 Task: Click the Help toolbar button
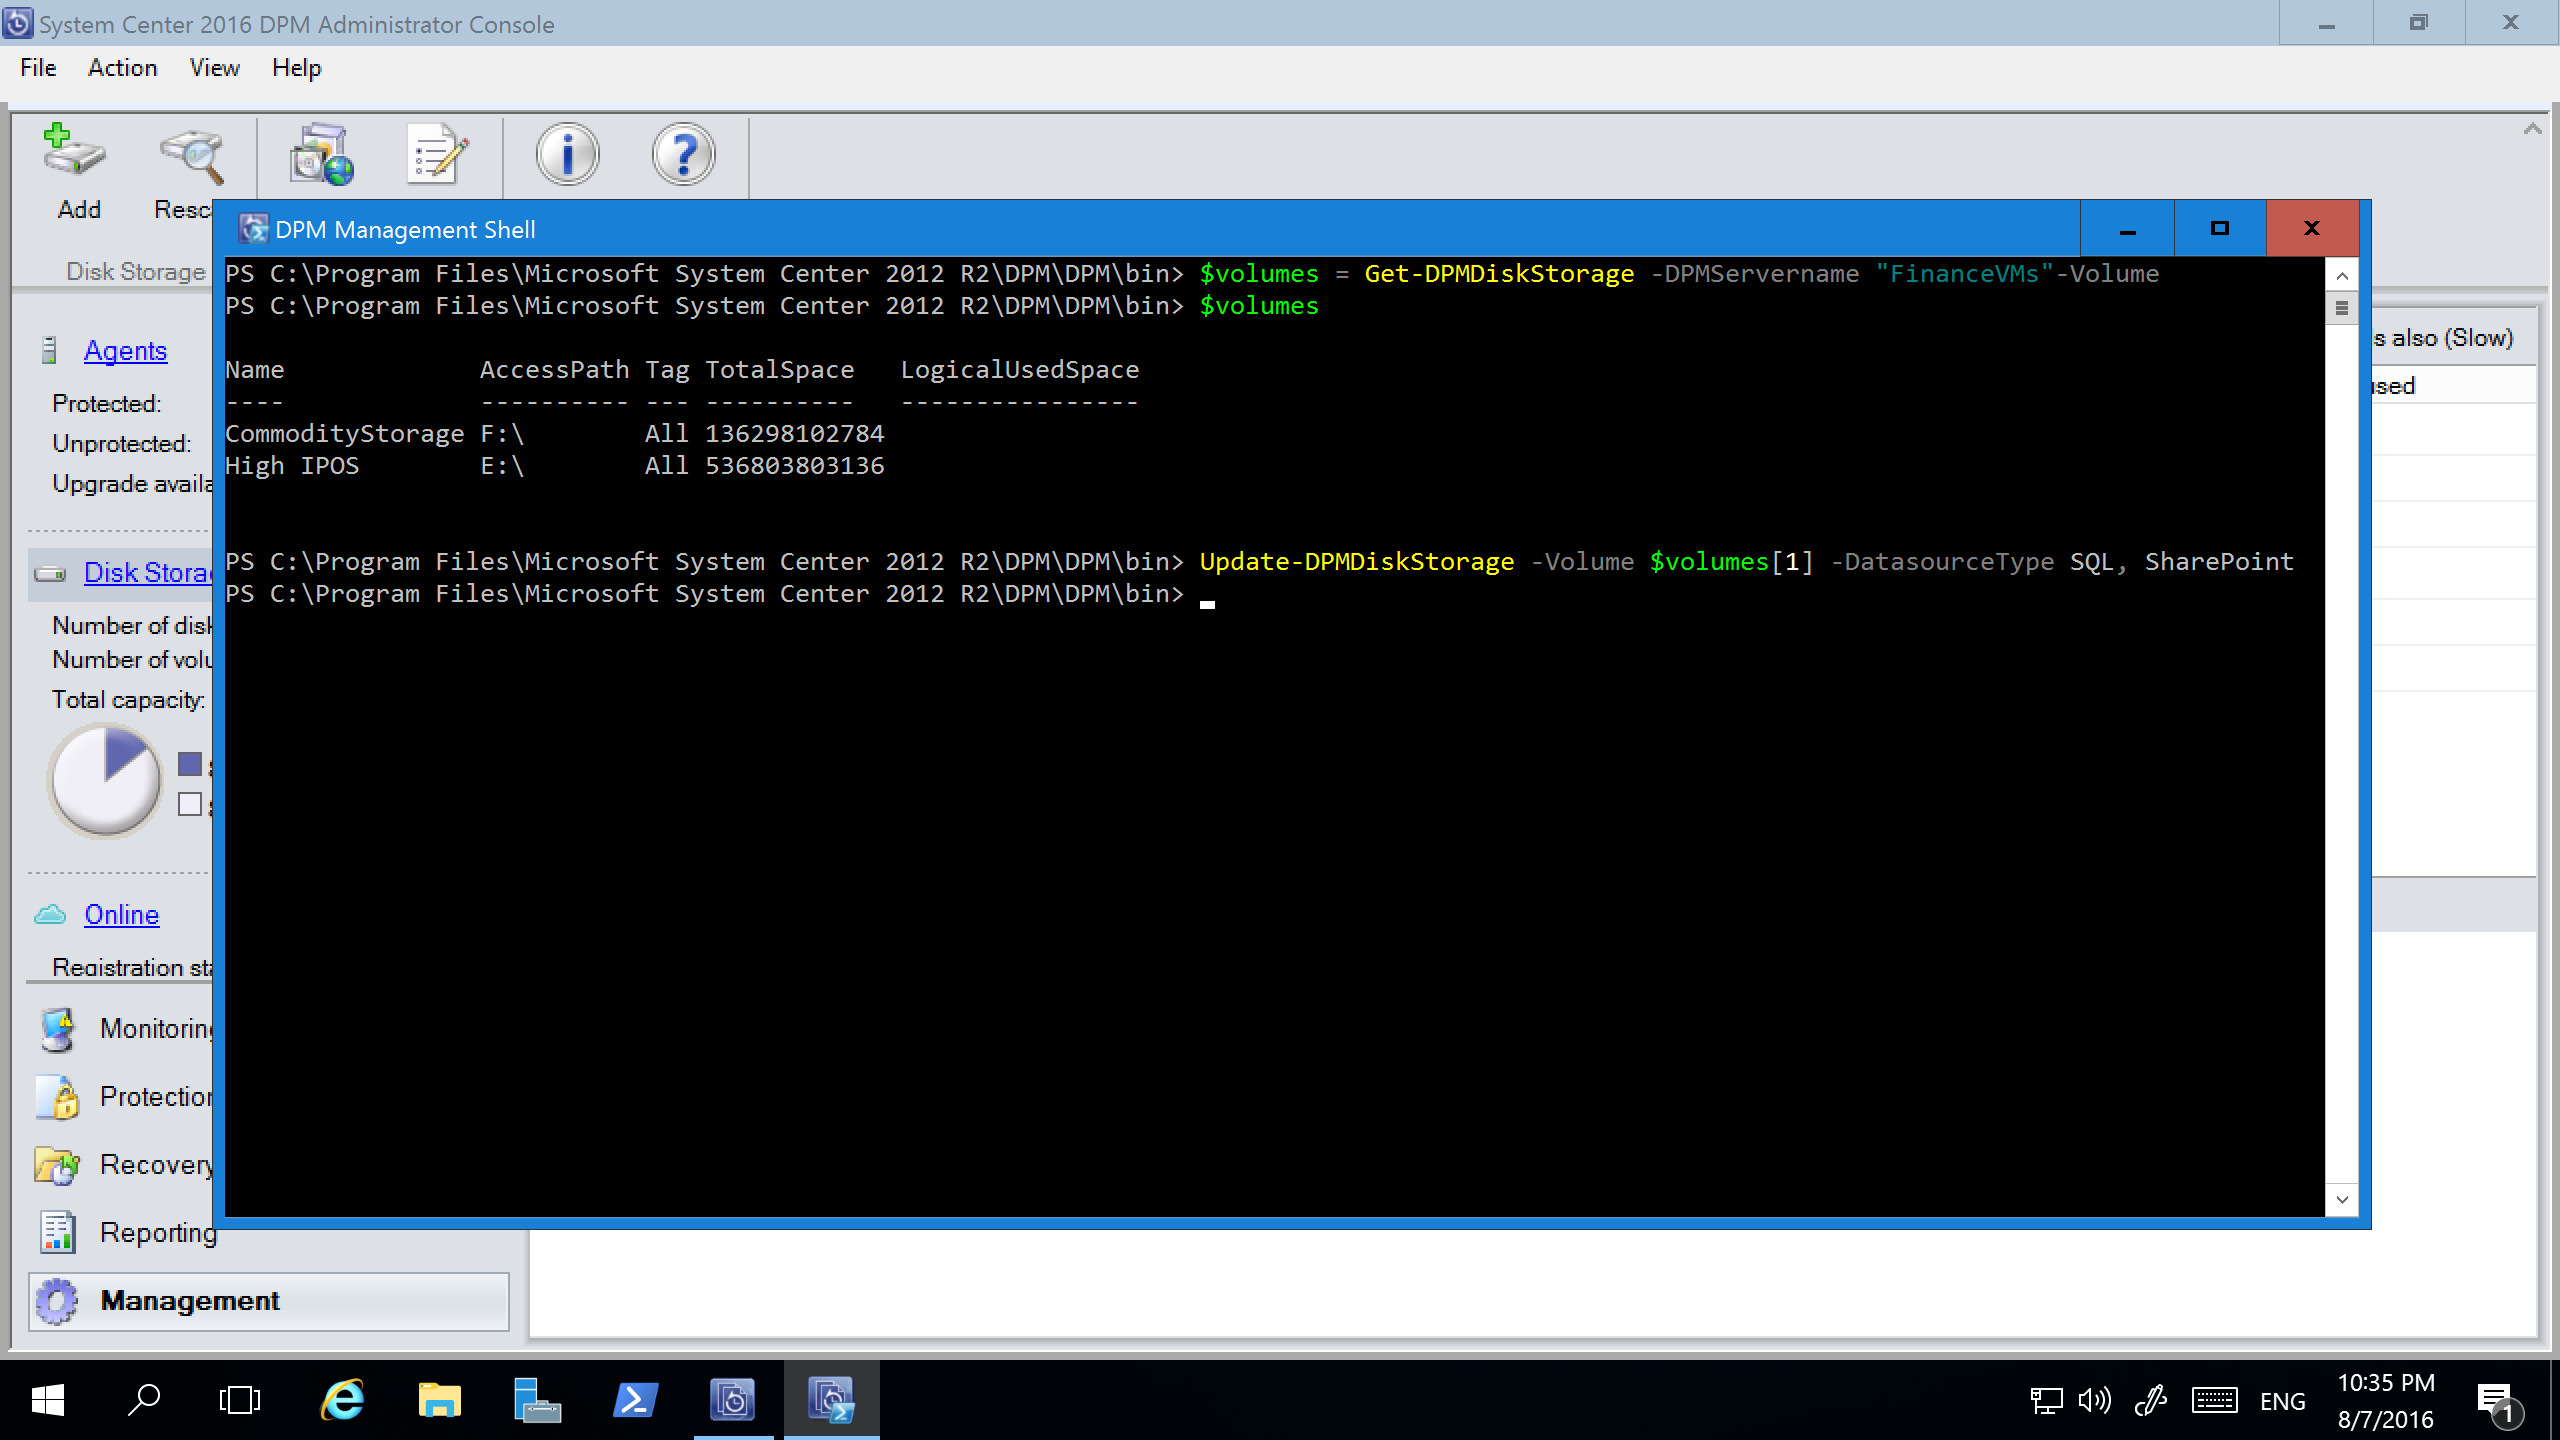(682, 158)
